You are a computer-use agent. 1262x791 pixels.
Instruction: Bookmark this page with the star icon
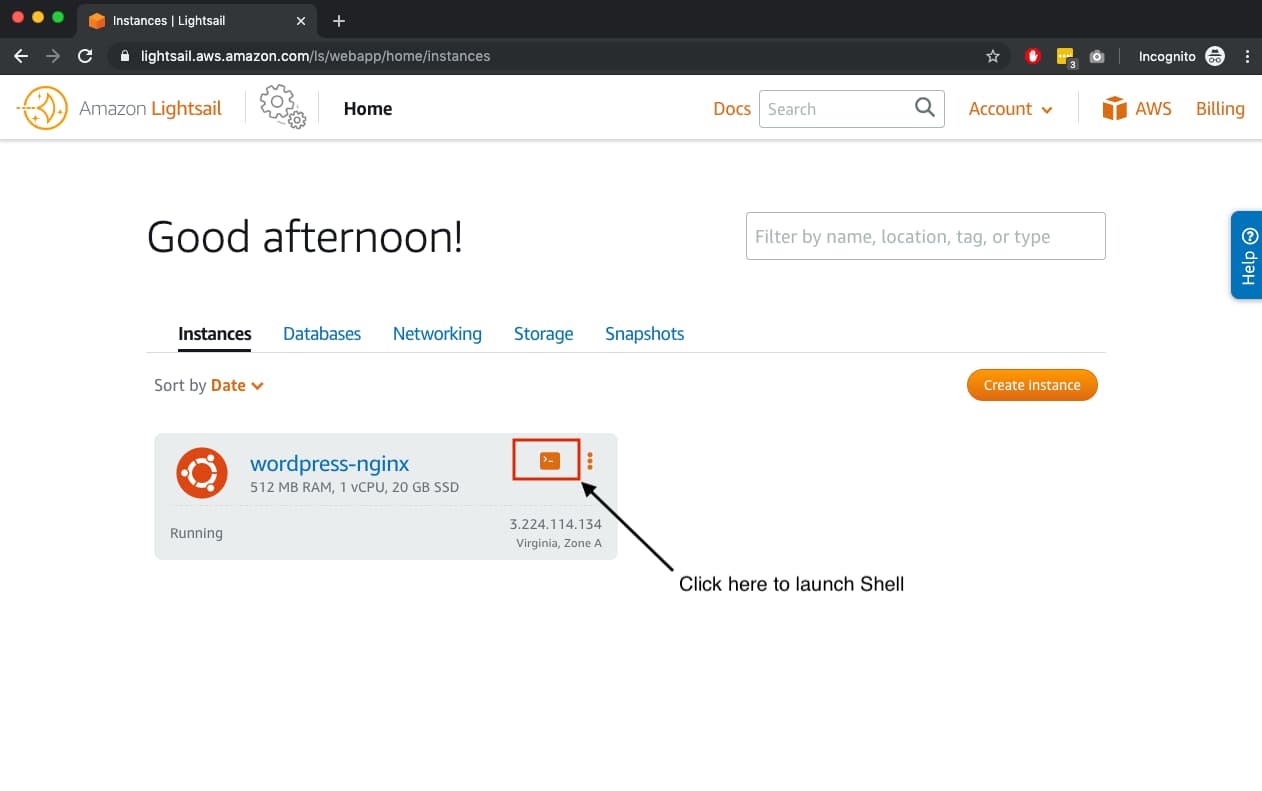(x=993, y=56)
